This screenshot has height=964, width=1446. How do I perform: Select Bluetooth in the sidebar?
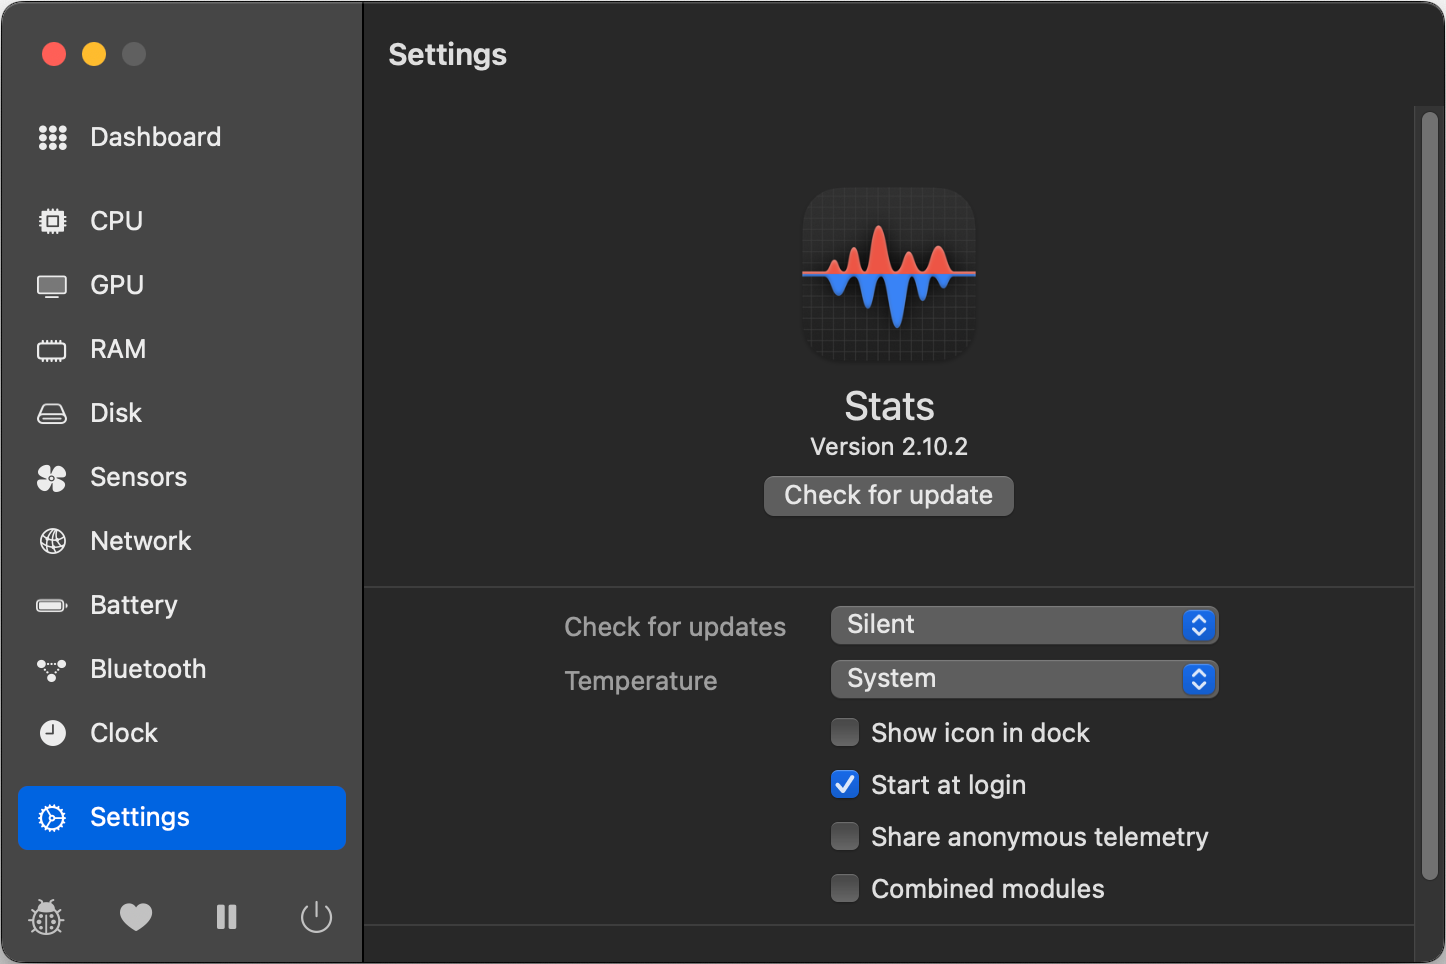point(148,669)
